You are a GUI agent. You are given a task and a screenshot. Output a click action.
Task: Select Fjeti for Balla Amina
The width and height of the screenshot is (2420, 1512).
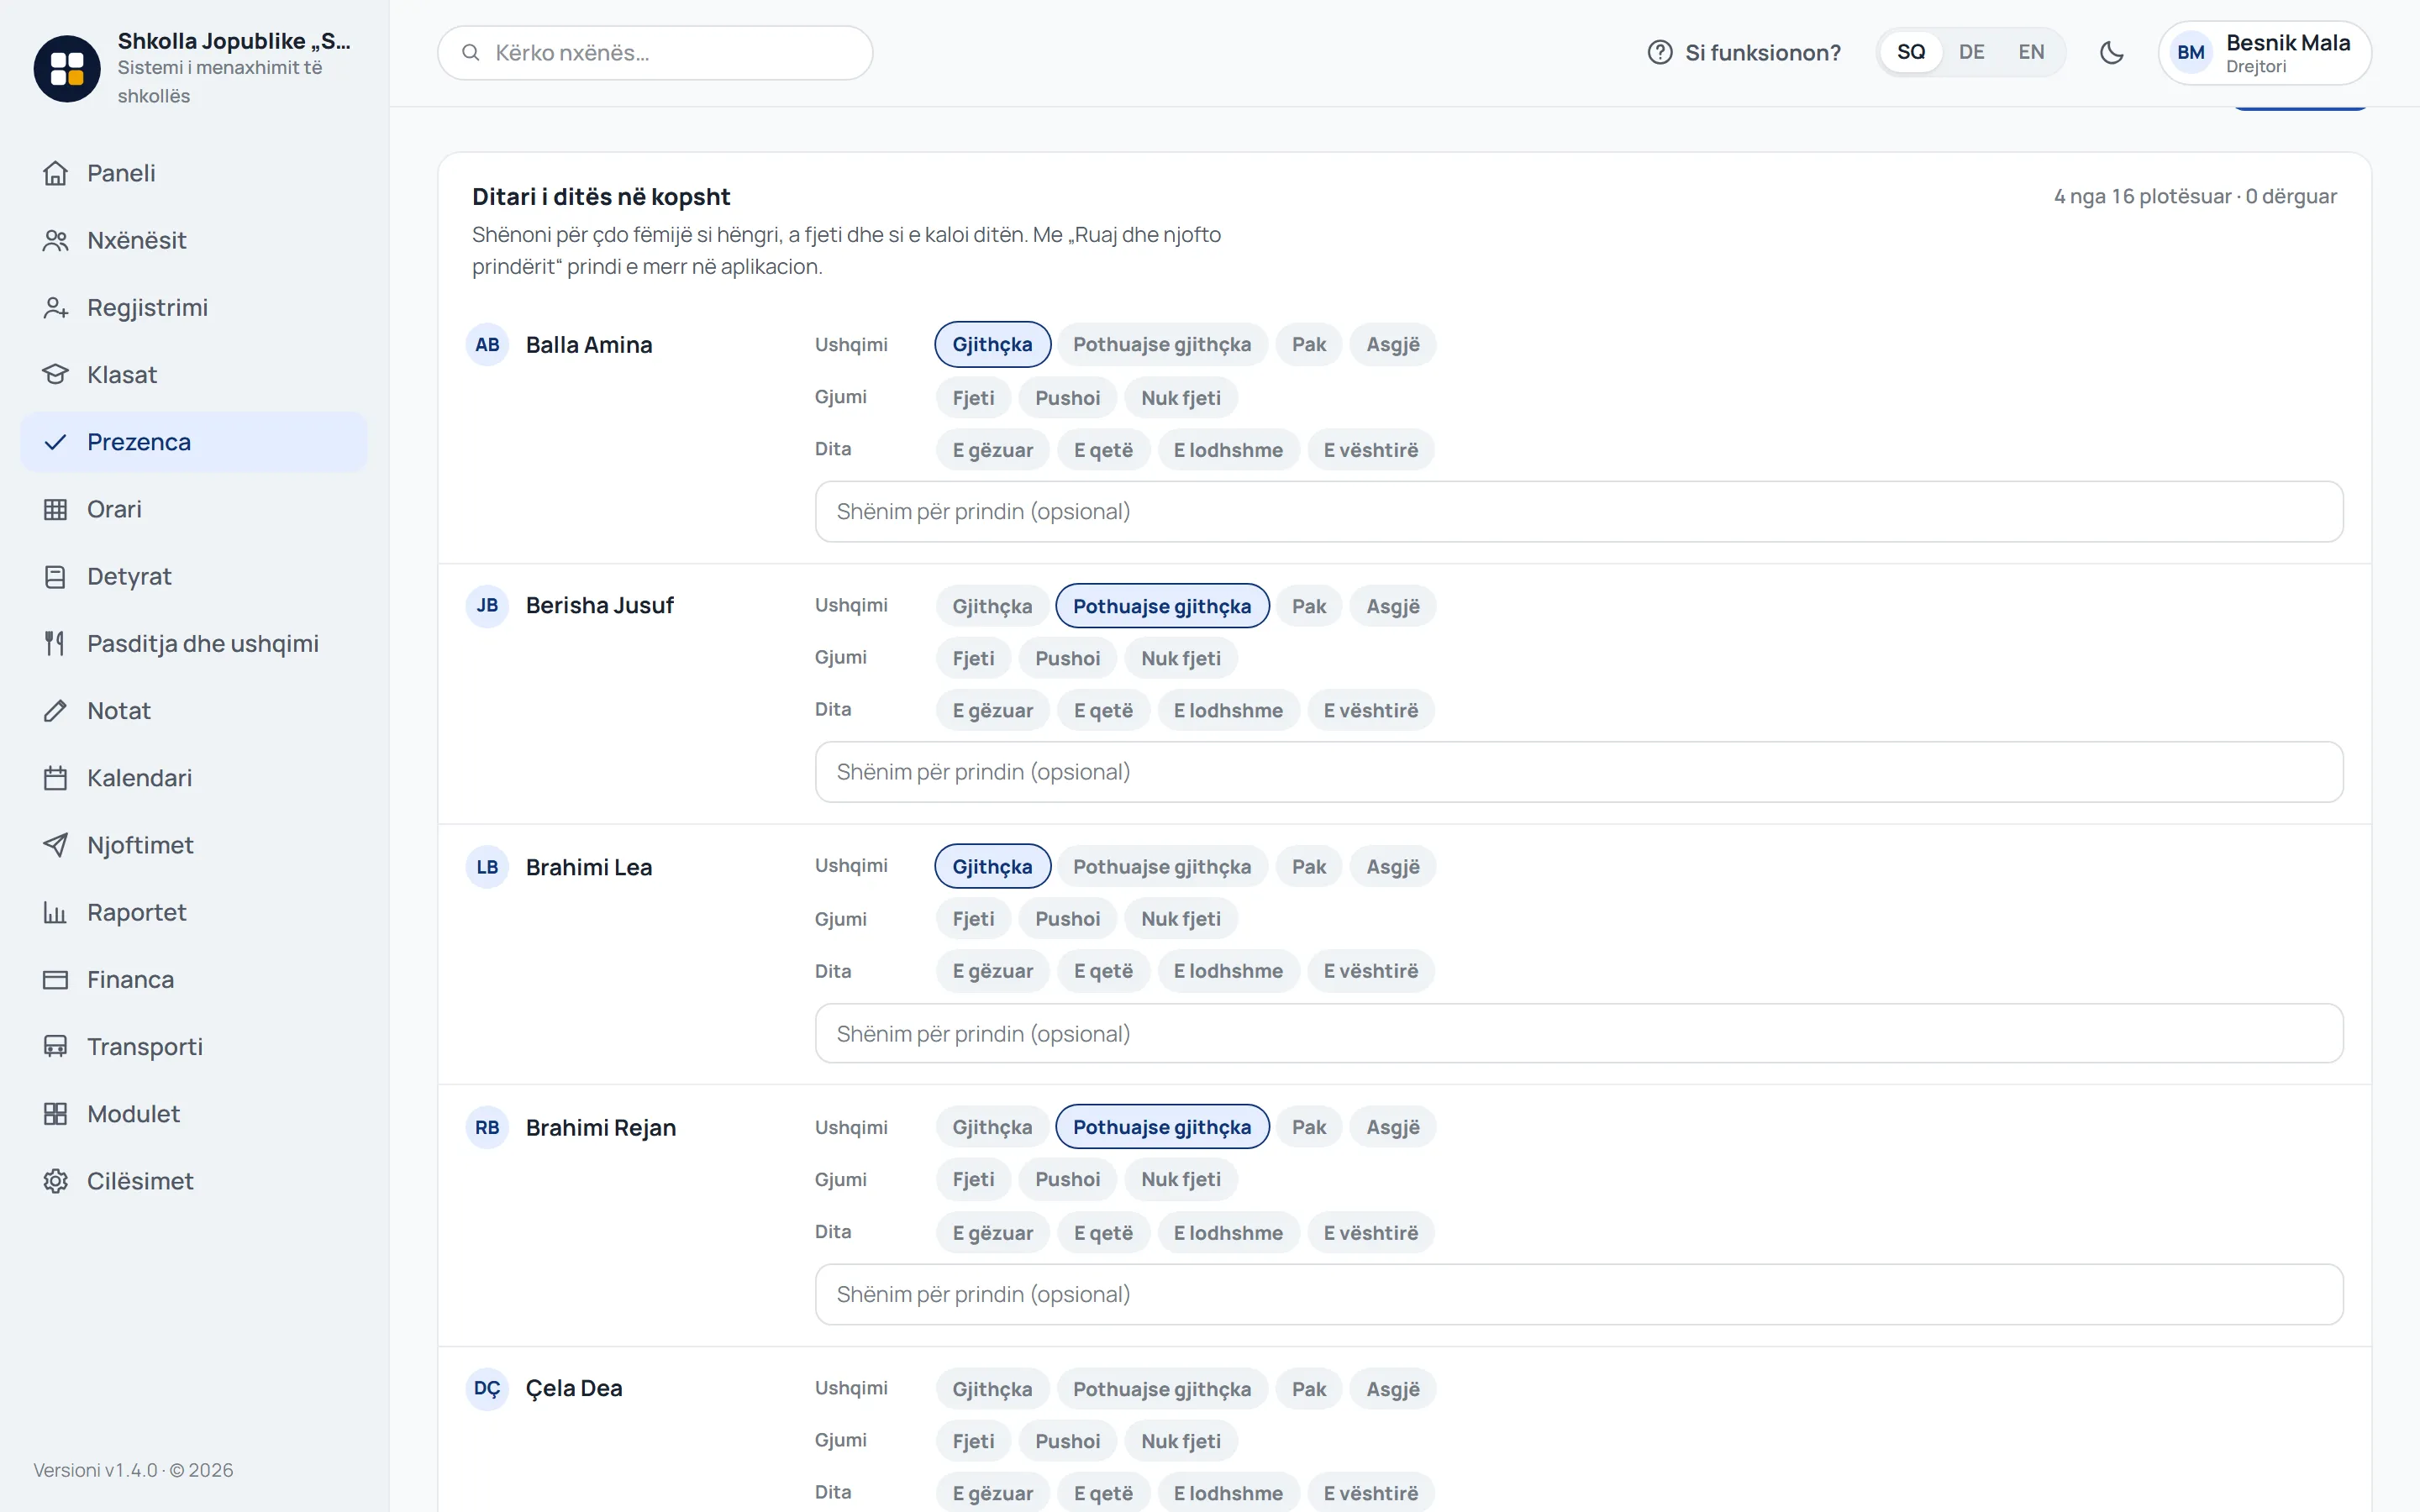(x=973, y=398)
